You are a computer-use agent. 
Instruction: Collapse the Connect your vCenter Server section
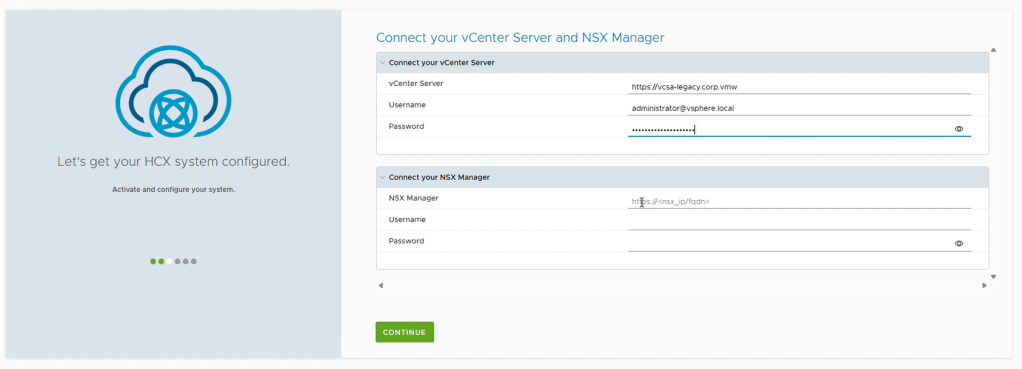point(383,63)
